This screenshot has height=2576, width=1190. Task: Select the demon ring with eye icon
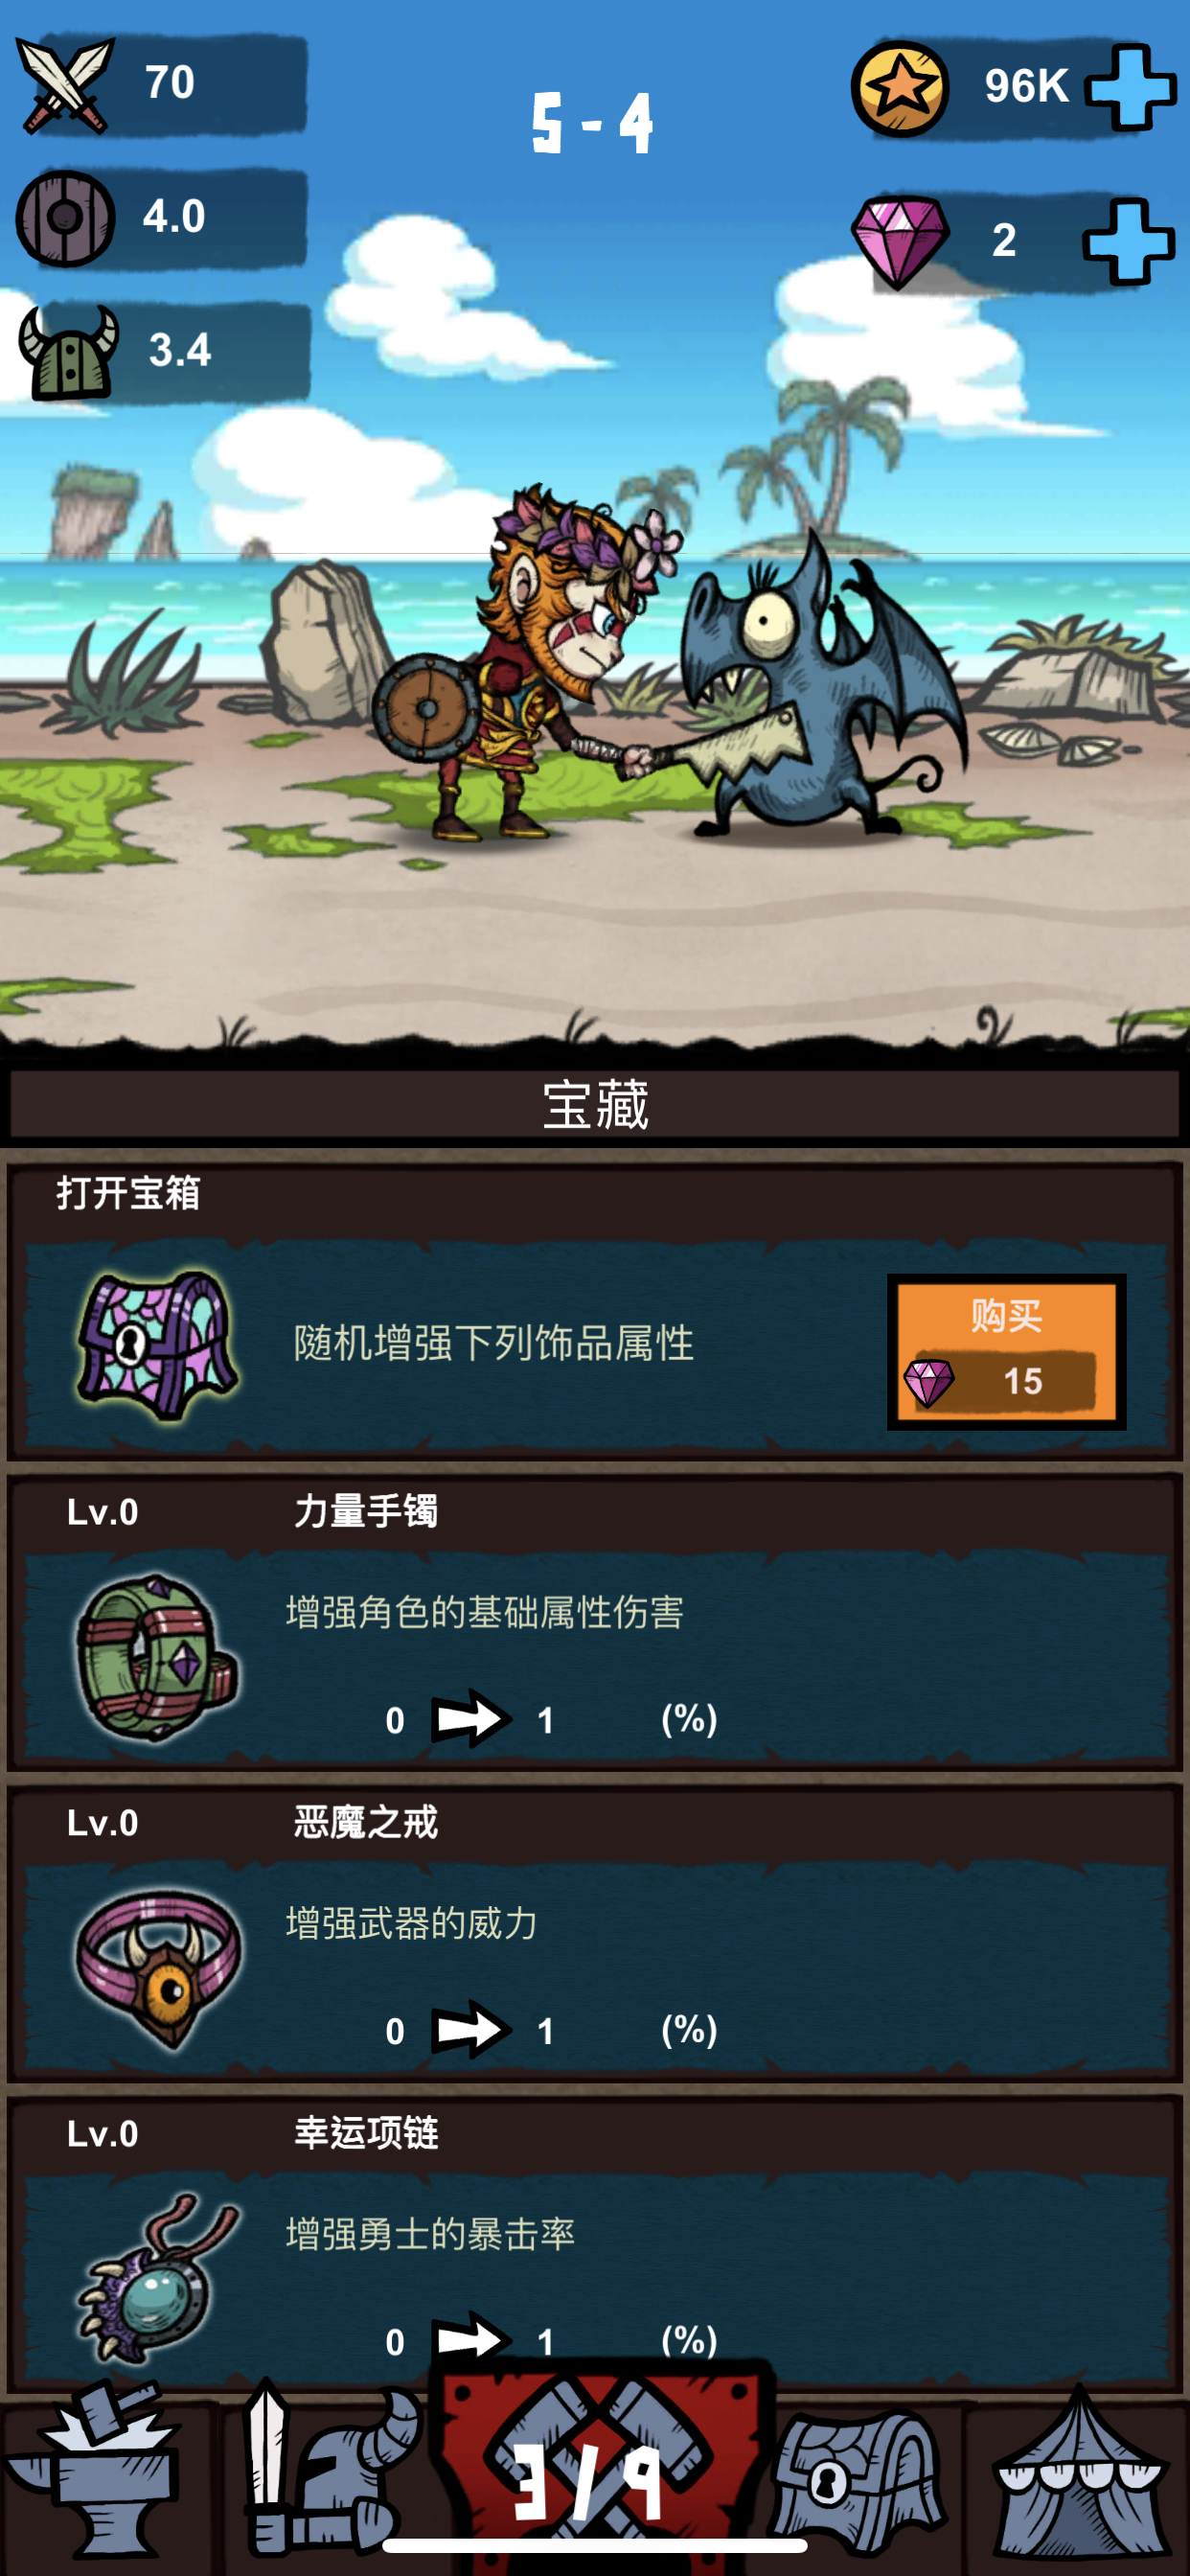(x=159, y=1966)
